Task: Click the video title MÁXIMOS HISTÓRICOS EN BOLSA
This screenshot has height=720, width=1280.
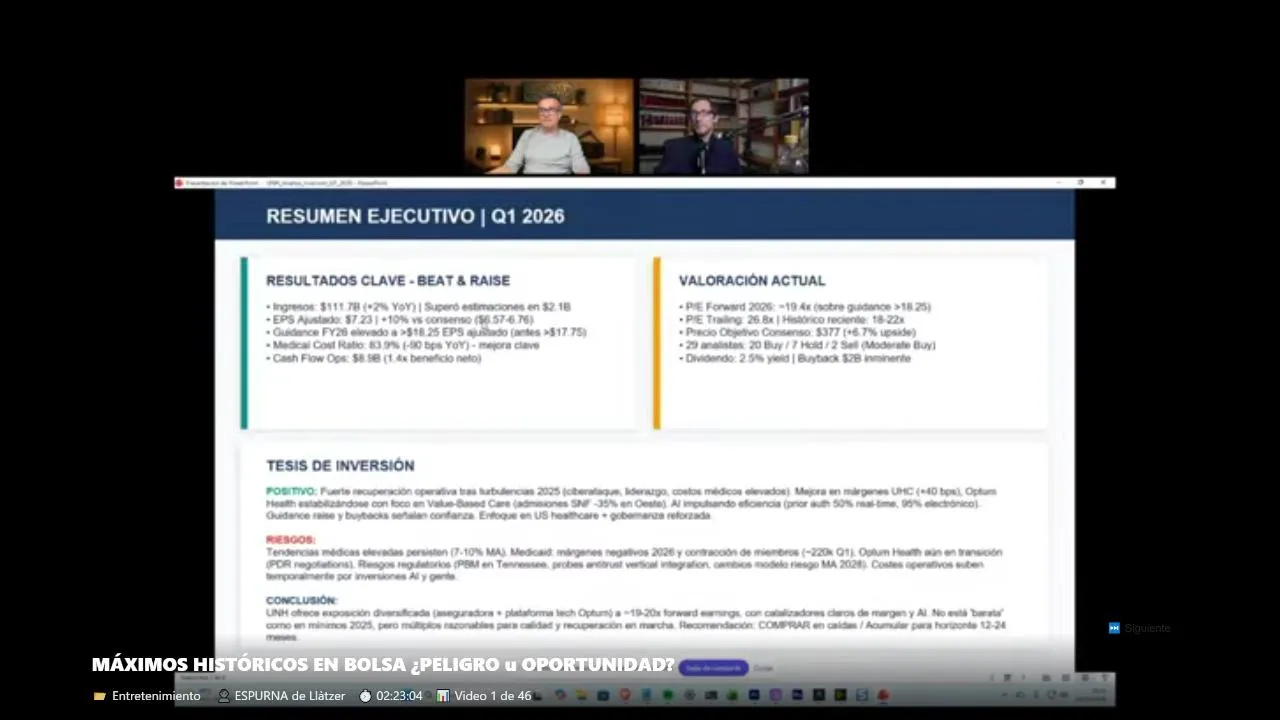Action: [383, 665]
